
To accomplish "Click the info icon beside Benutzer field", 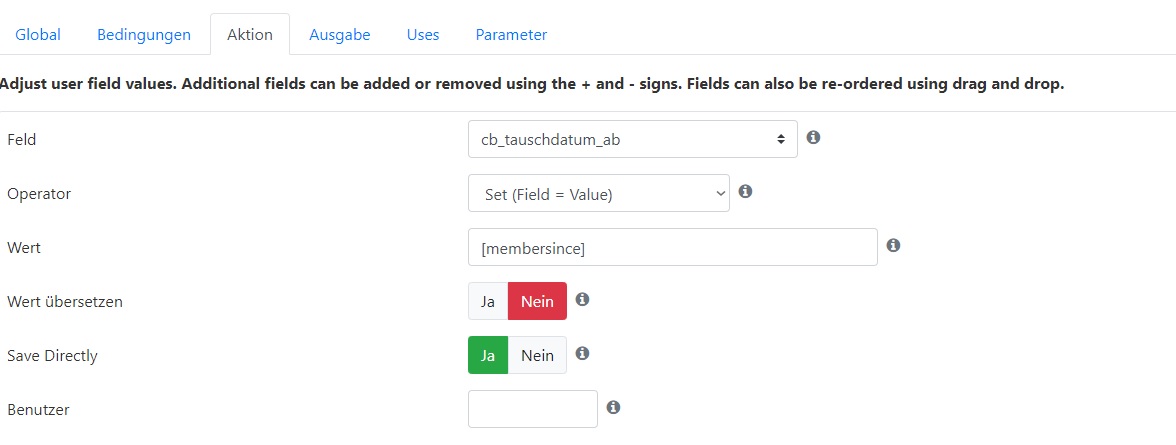I will click(613, 407).
